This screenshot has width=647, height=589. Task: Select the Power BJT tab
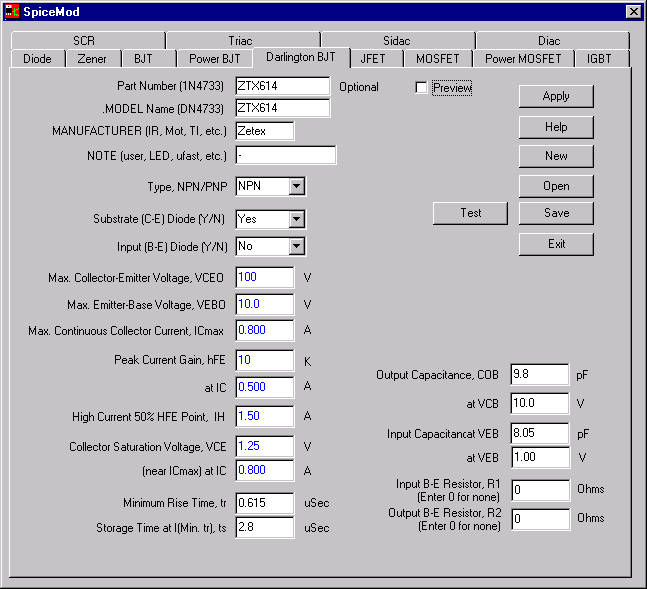point(215,59)
